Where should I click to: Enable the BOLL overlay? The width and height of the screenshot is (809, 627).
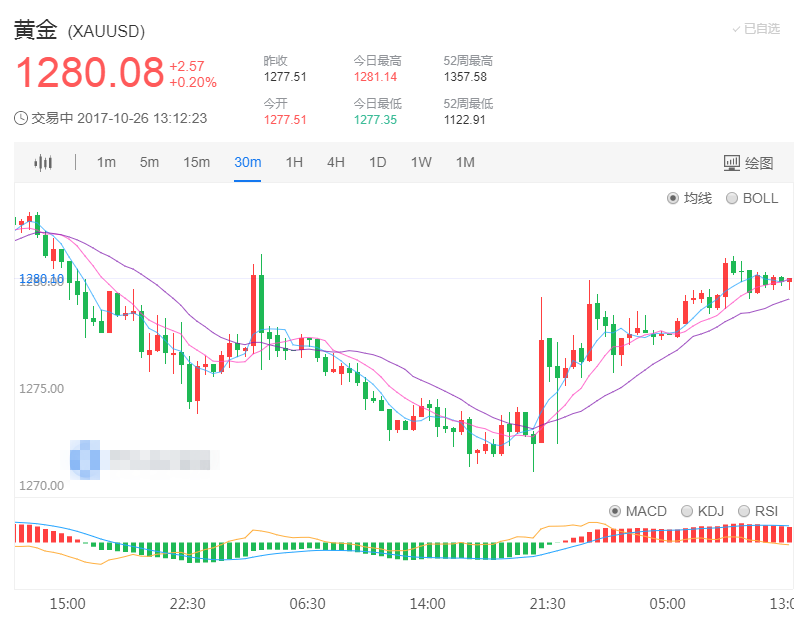(x=732, y=198)
